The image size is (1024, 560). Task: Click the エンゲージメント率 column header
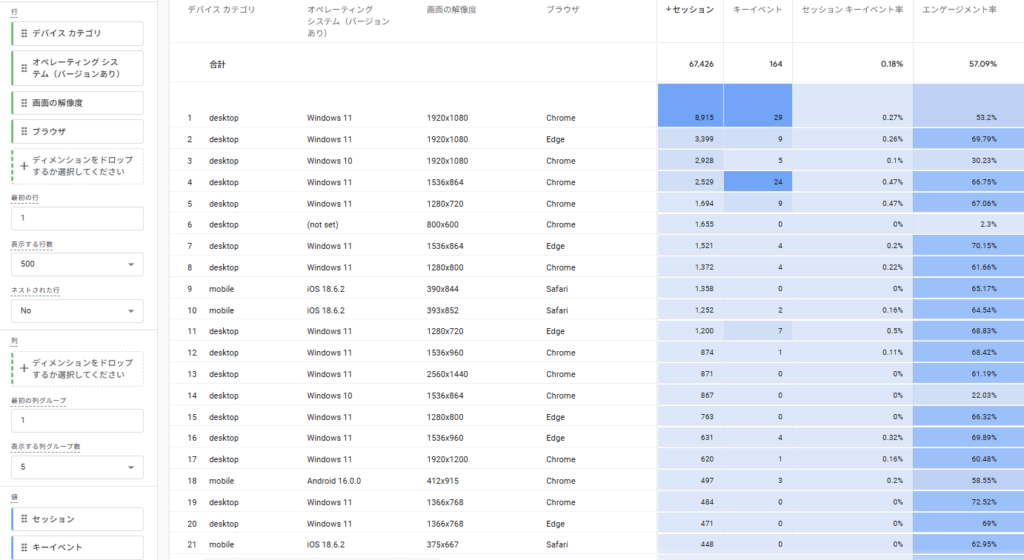(961, 9)
